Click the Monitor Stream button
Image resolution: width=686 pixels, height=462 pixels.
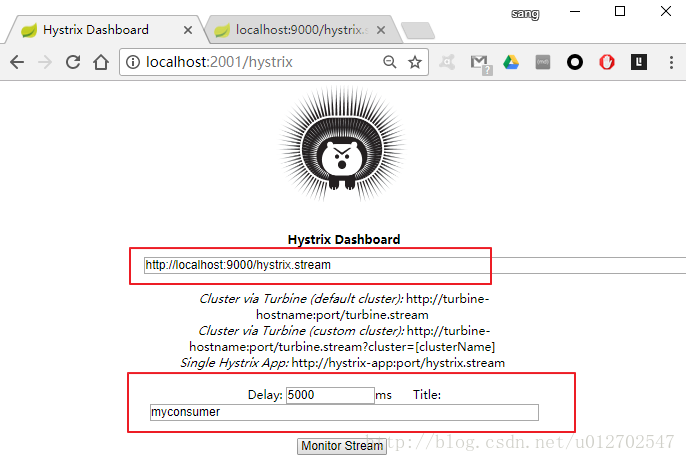342,446
